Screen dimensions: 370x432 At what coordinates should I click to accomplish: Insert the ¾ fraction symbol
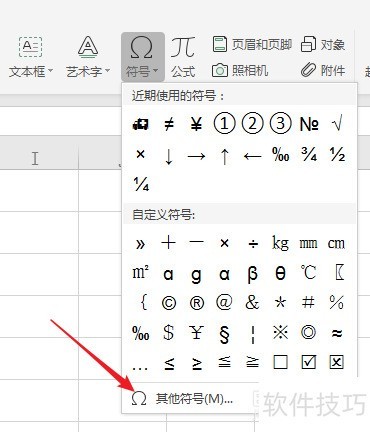tap(309, 154)
